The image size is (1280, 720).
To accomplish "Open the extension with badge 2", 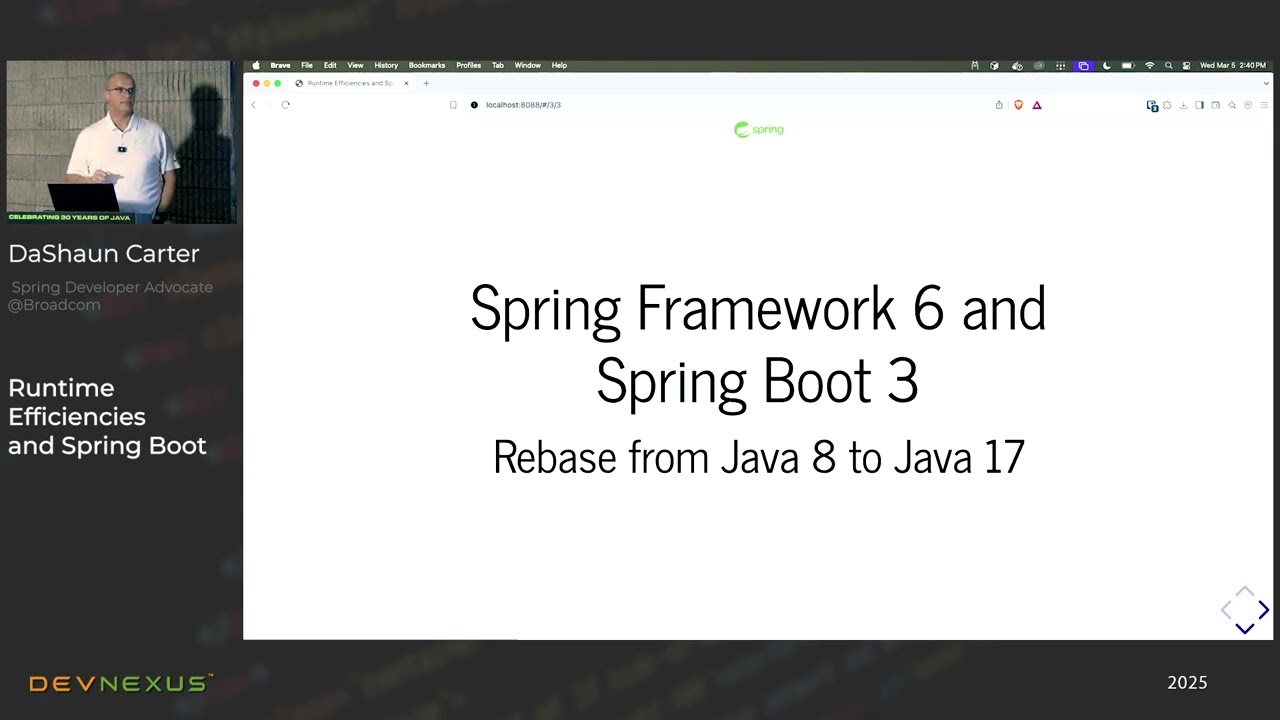I will [x=1152, y=105].
